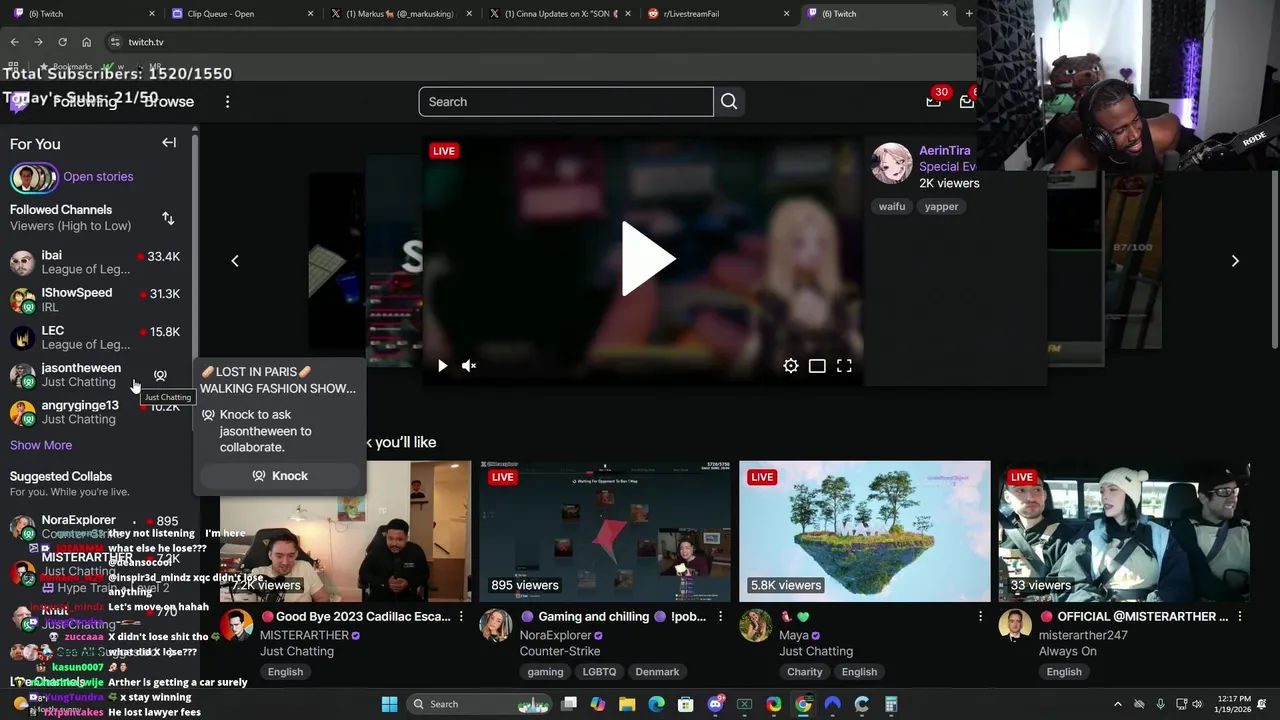Select ibai followed channel
Image resolution: width=1280 pixels, height=720 pixels.
point(95,262)
